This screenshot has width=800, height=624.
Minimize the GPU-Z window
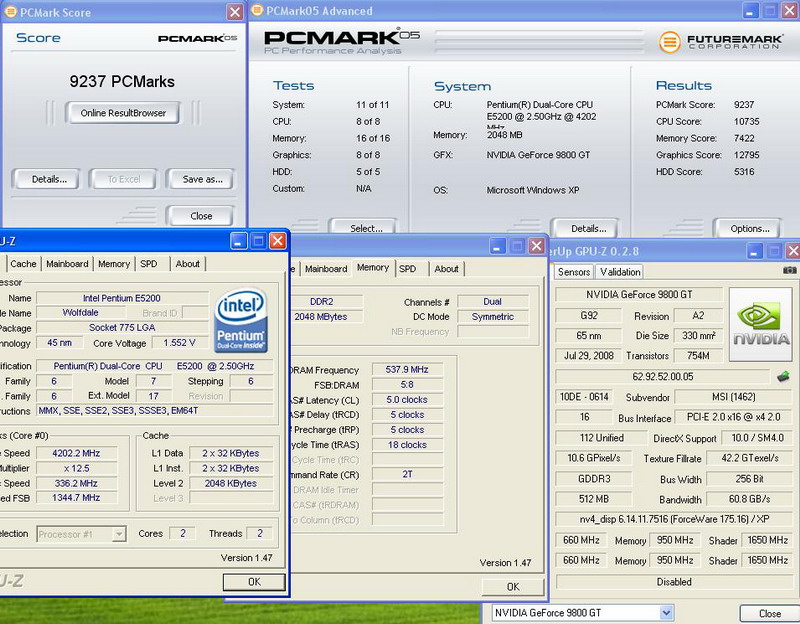755,251
